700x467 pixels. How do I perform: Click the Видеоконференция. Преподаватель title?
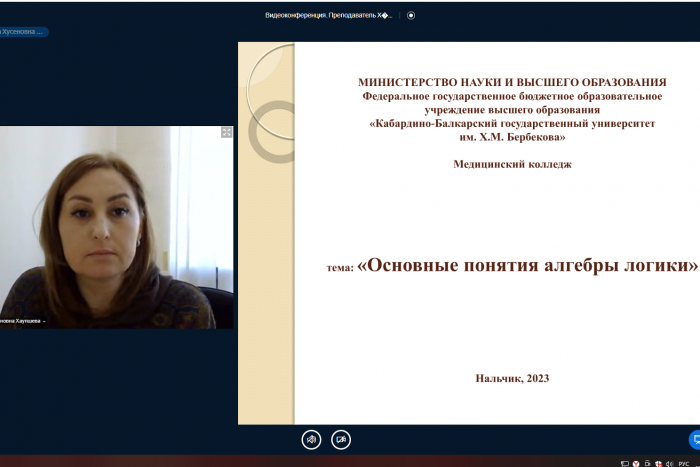329,15
